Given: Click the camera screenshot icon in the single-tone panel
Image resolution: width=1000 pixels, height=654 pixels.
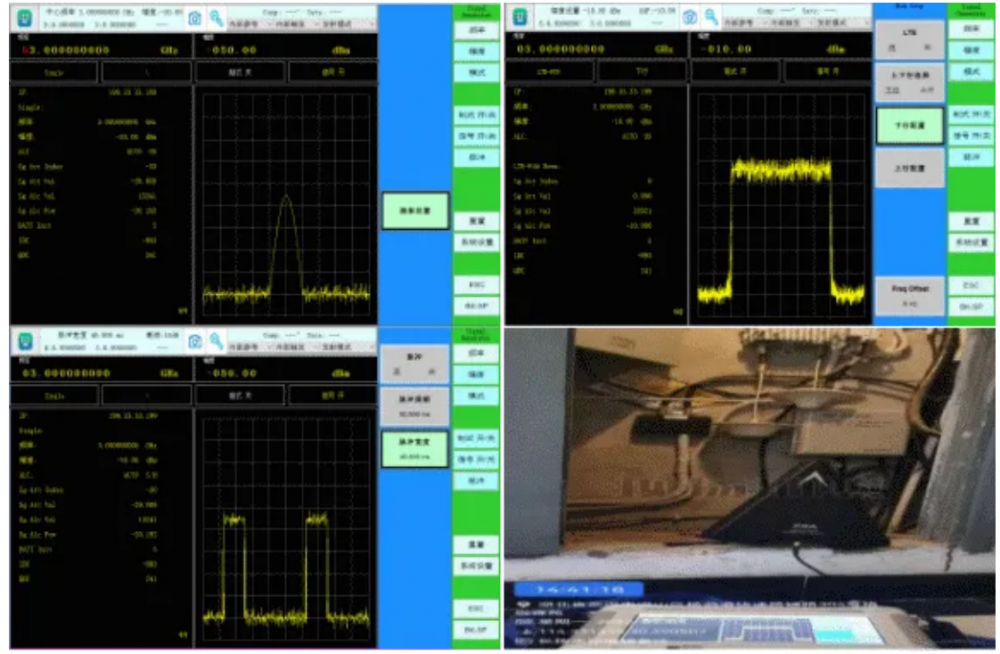Looking at the screenshot, I should click(195, 17).
